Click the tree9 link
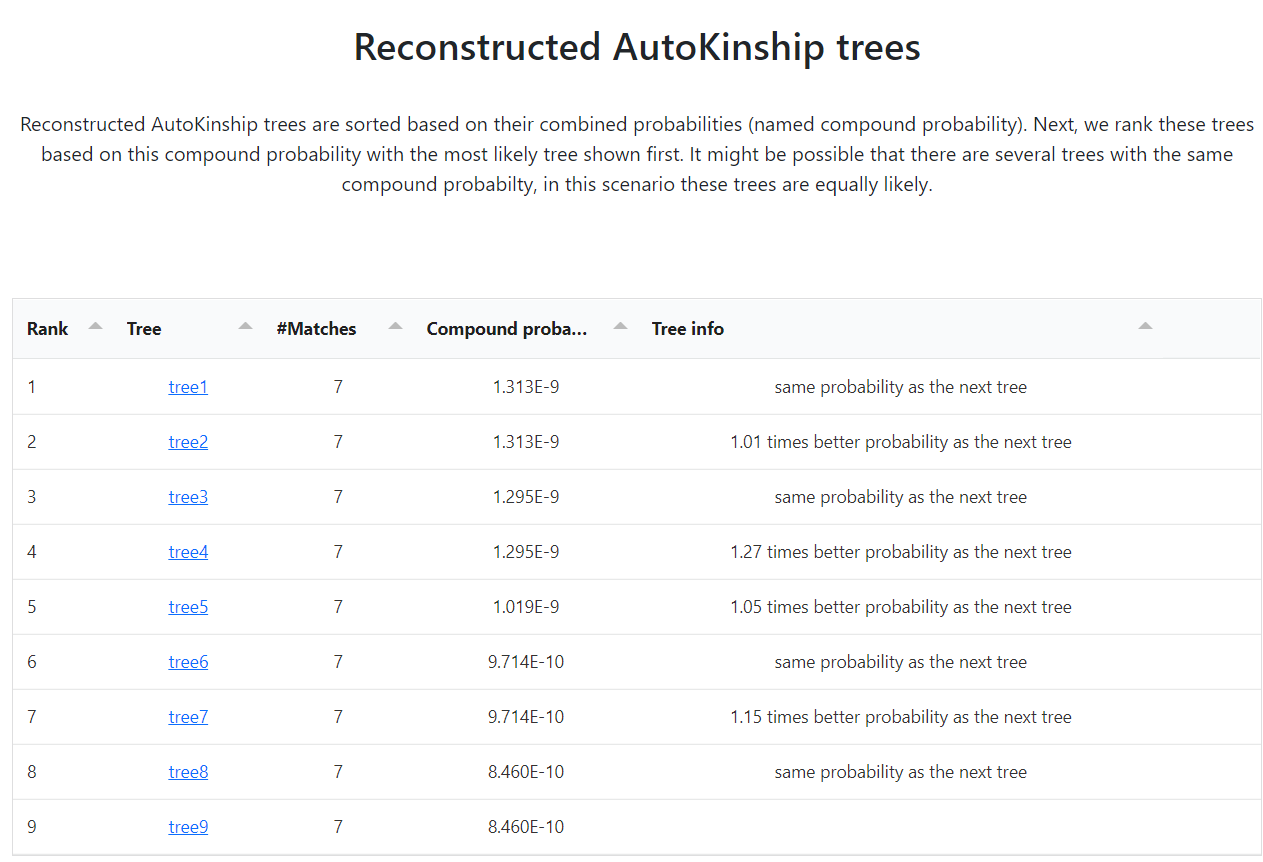This screenshot has width=1263, height=862. (x=188, y=827)
